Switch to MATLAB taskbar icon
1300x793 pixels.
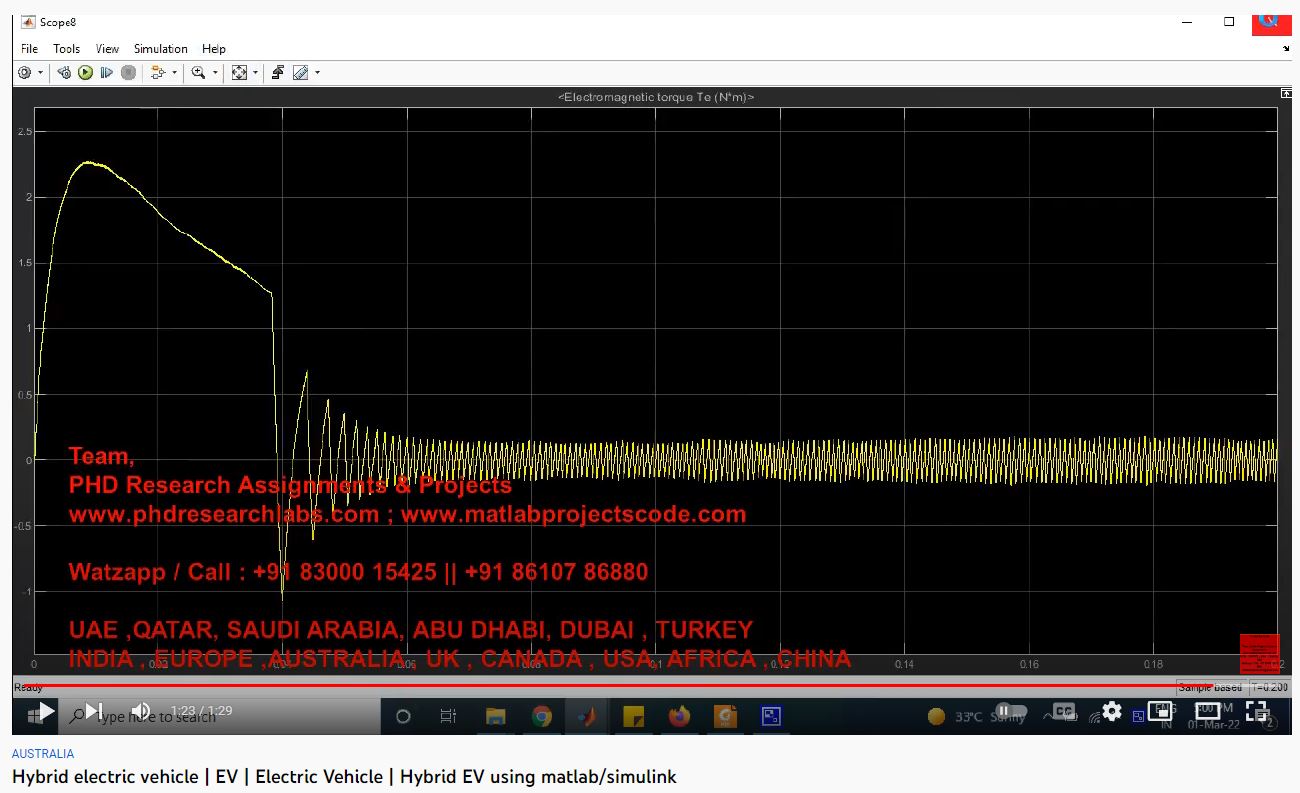[x=587, y=716]
